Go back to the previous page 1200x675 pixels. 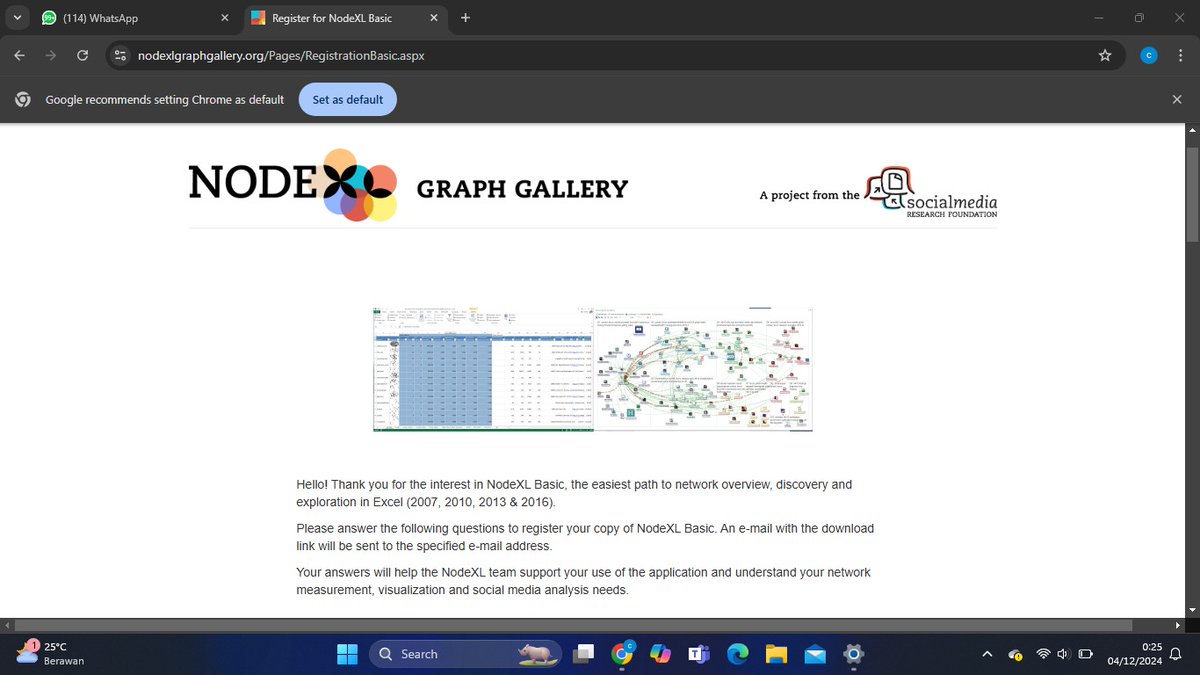19,56
